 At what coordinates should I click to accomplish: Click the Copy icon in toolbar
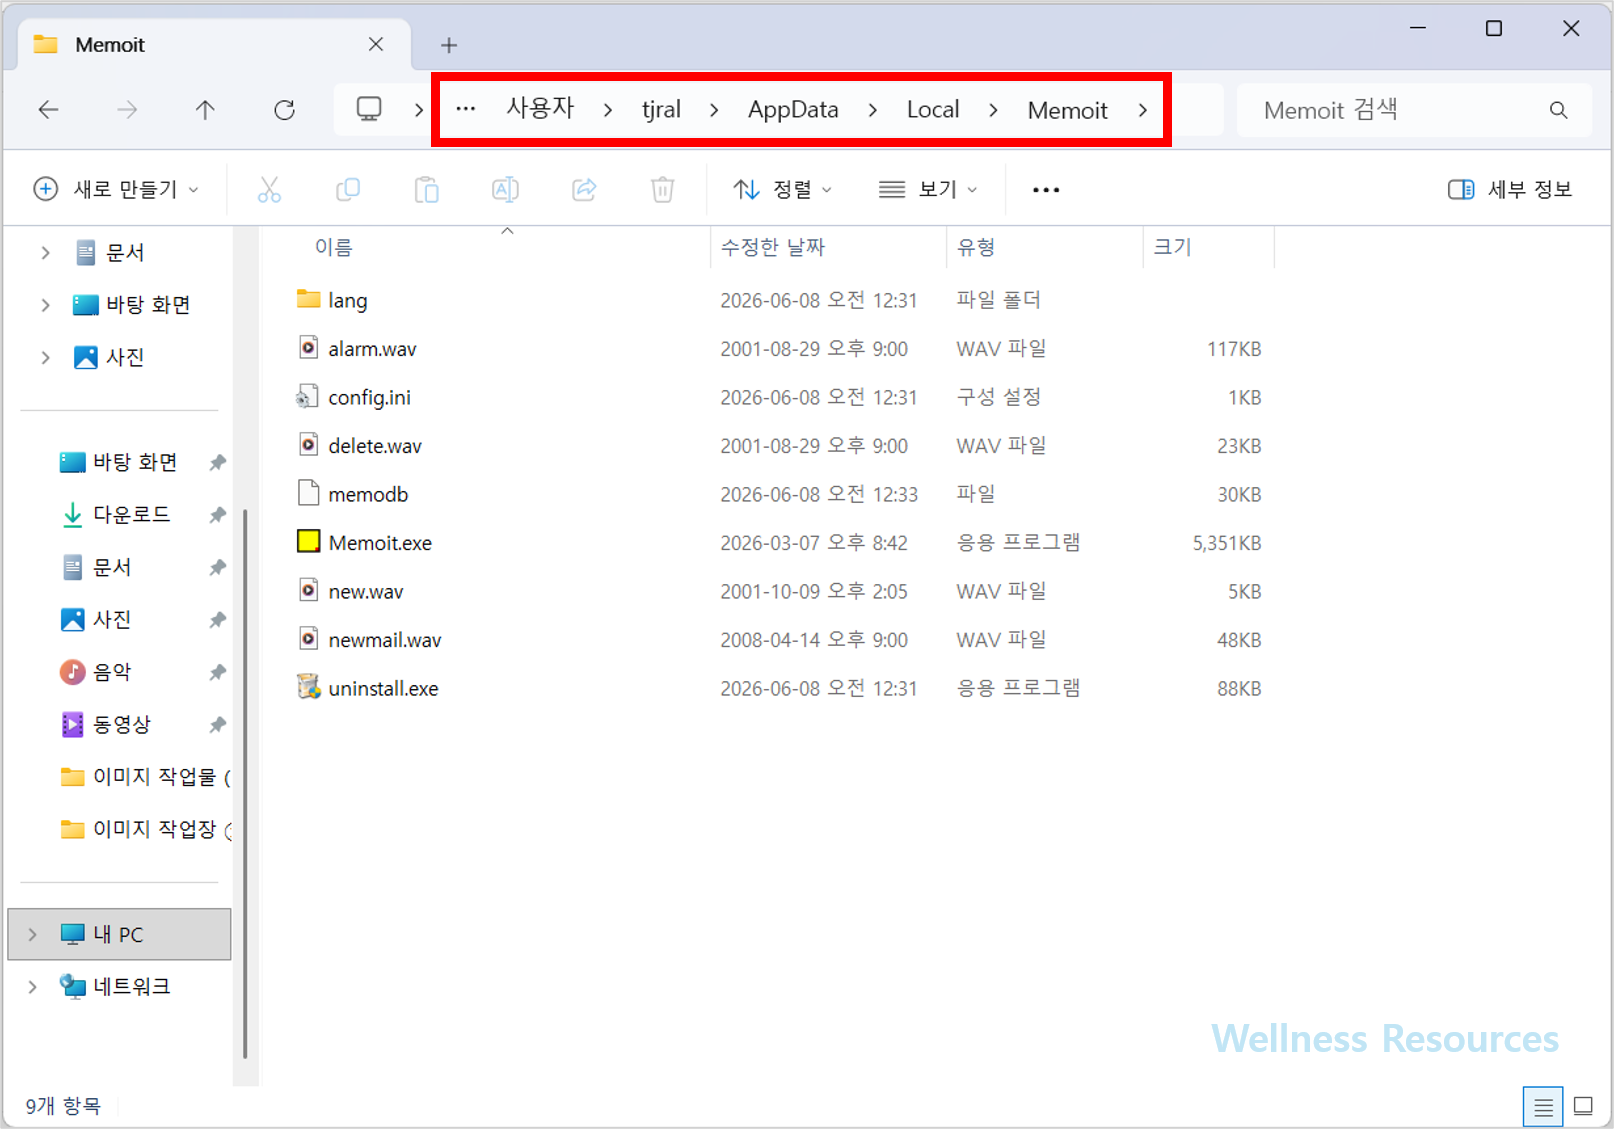pos(348,189)
